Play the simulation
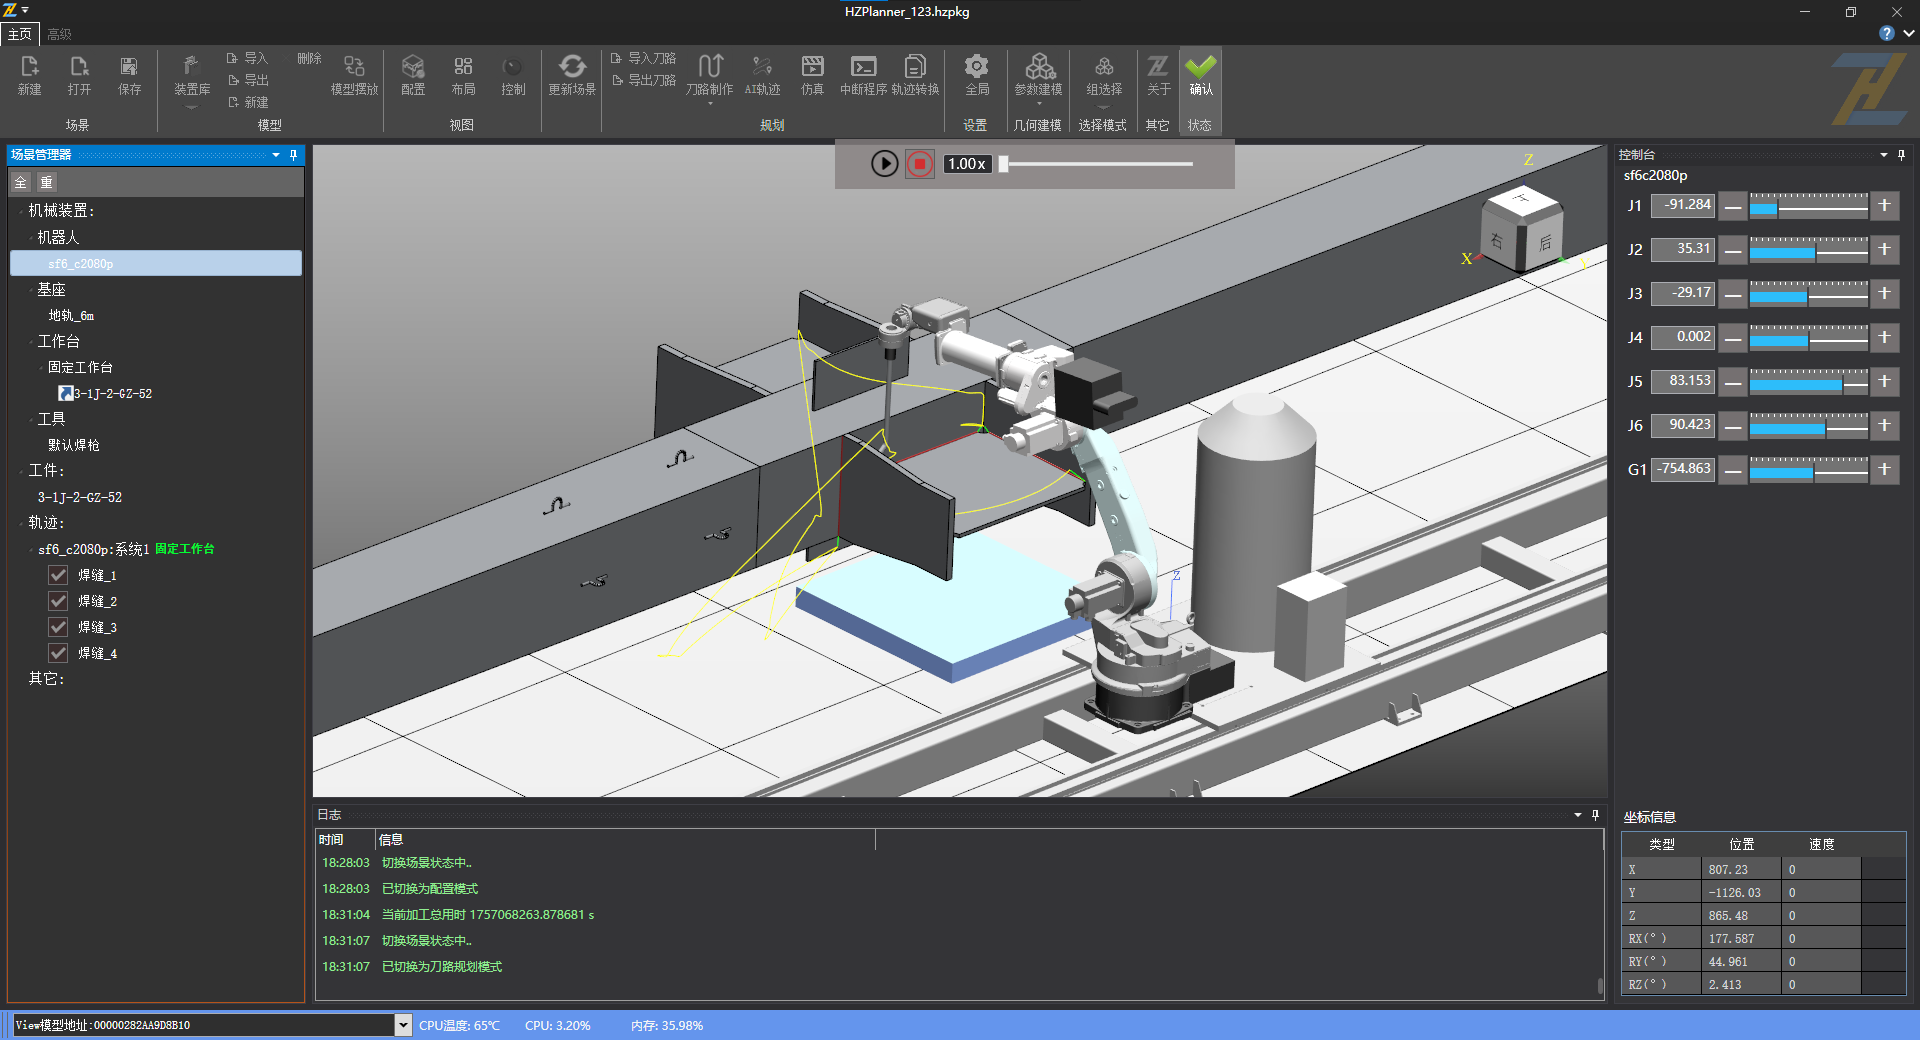The width and height of the screenshot is (1920, 1040). tap(884, 164)
